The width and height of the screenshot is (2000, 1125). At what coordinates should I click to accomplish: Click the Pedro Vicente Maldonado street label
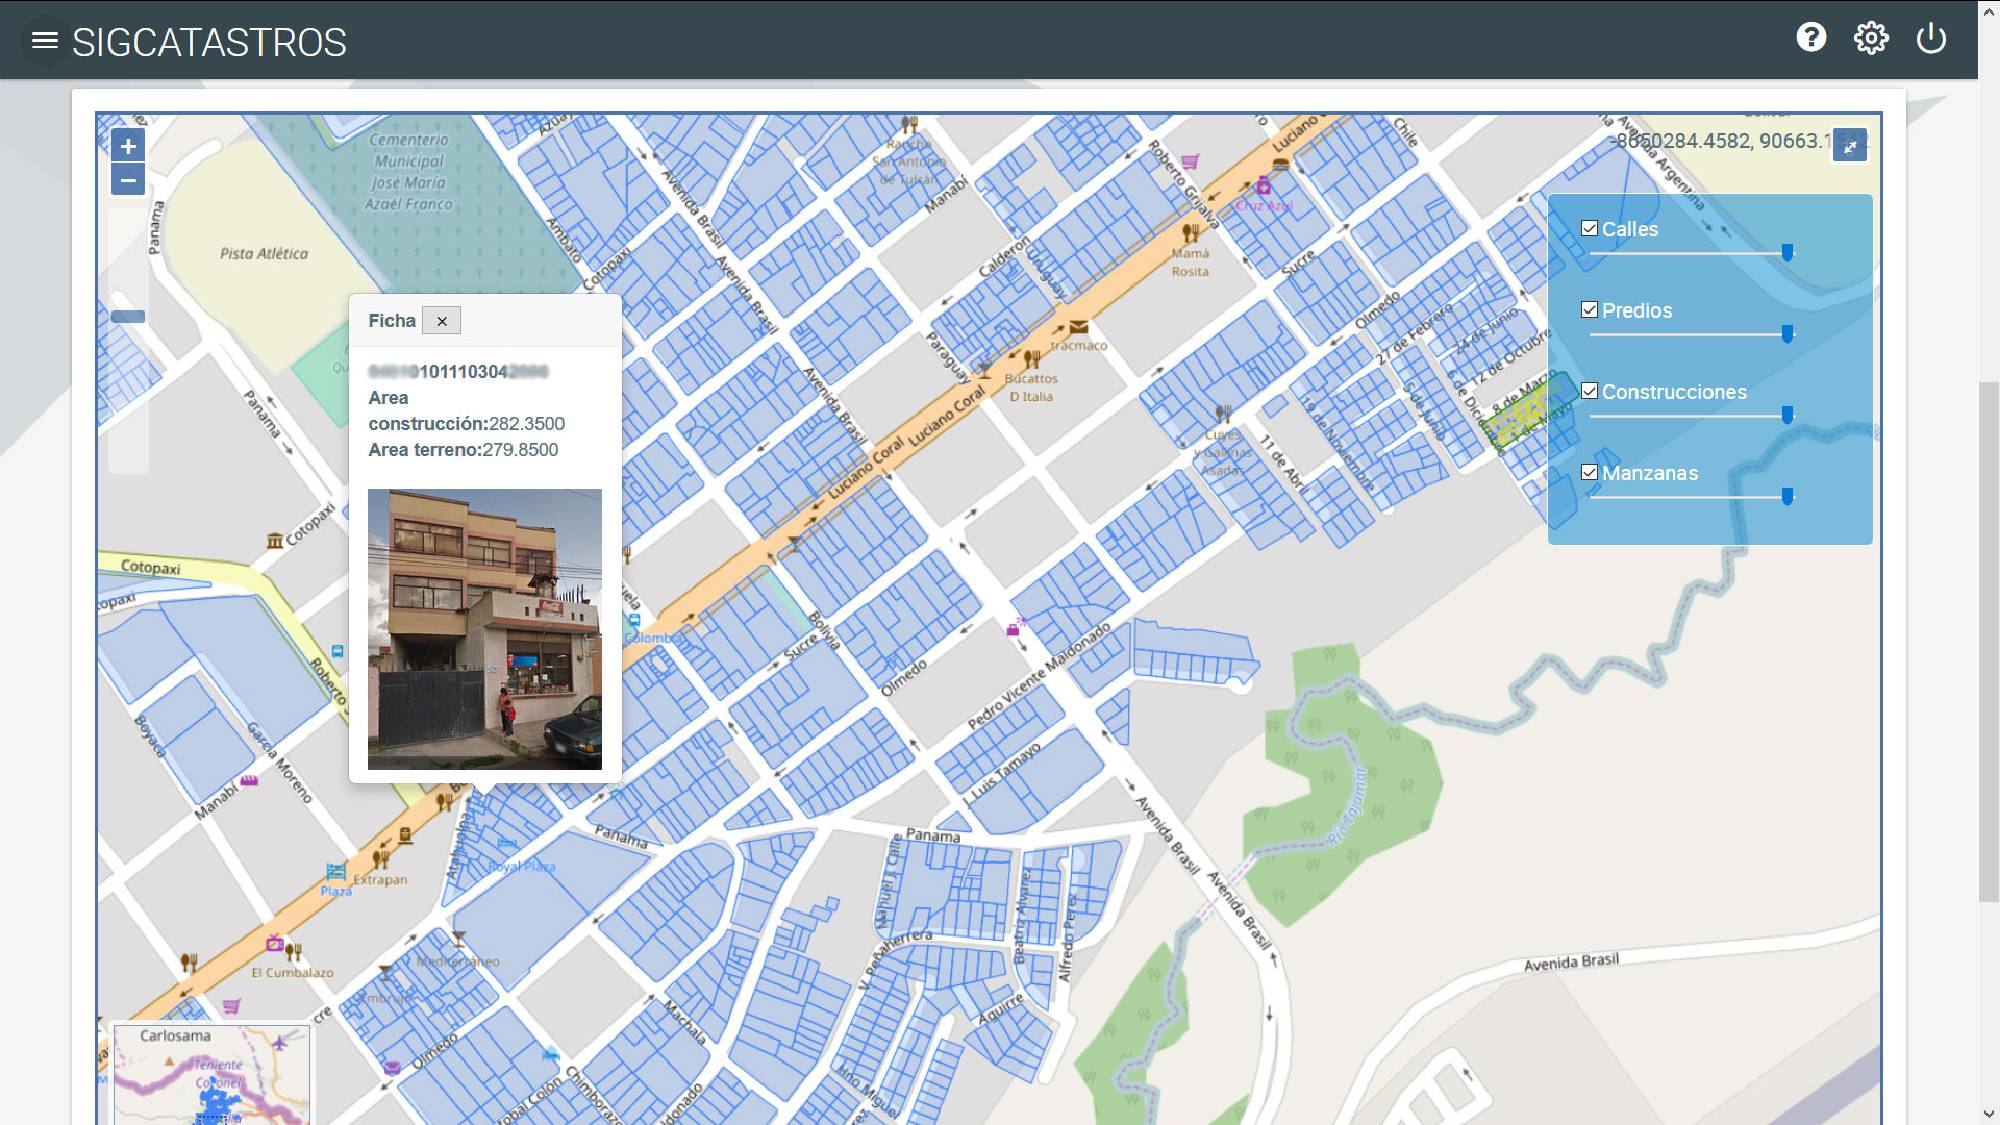(x=1039, y=677)
